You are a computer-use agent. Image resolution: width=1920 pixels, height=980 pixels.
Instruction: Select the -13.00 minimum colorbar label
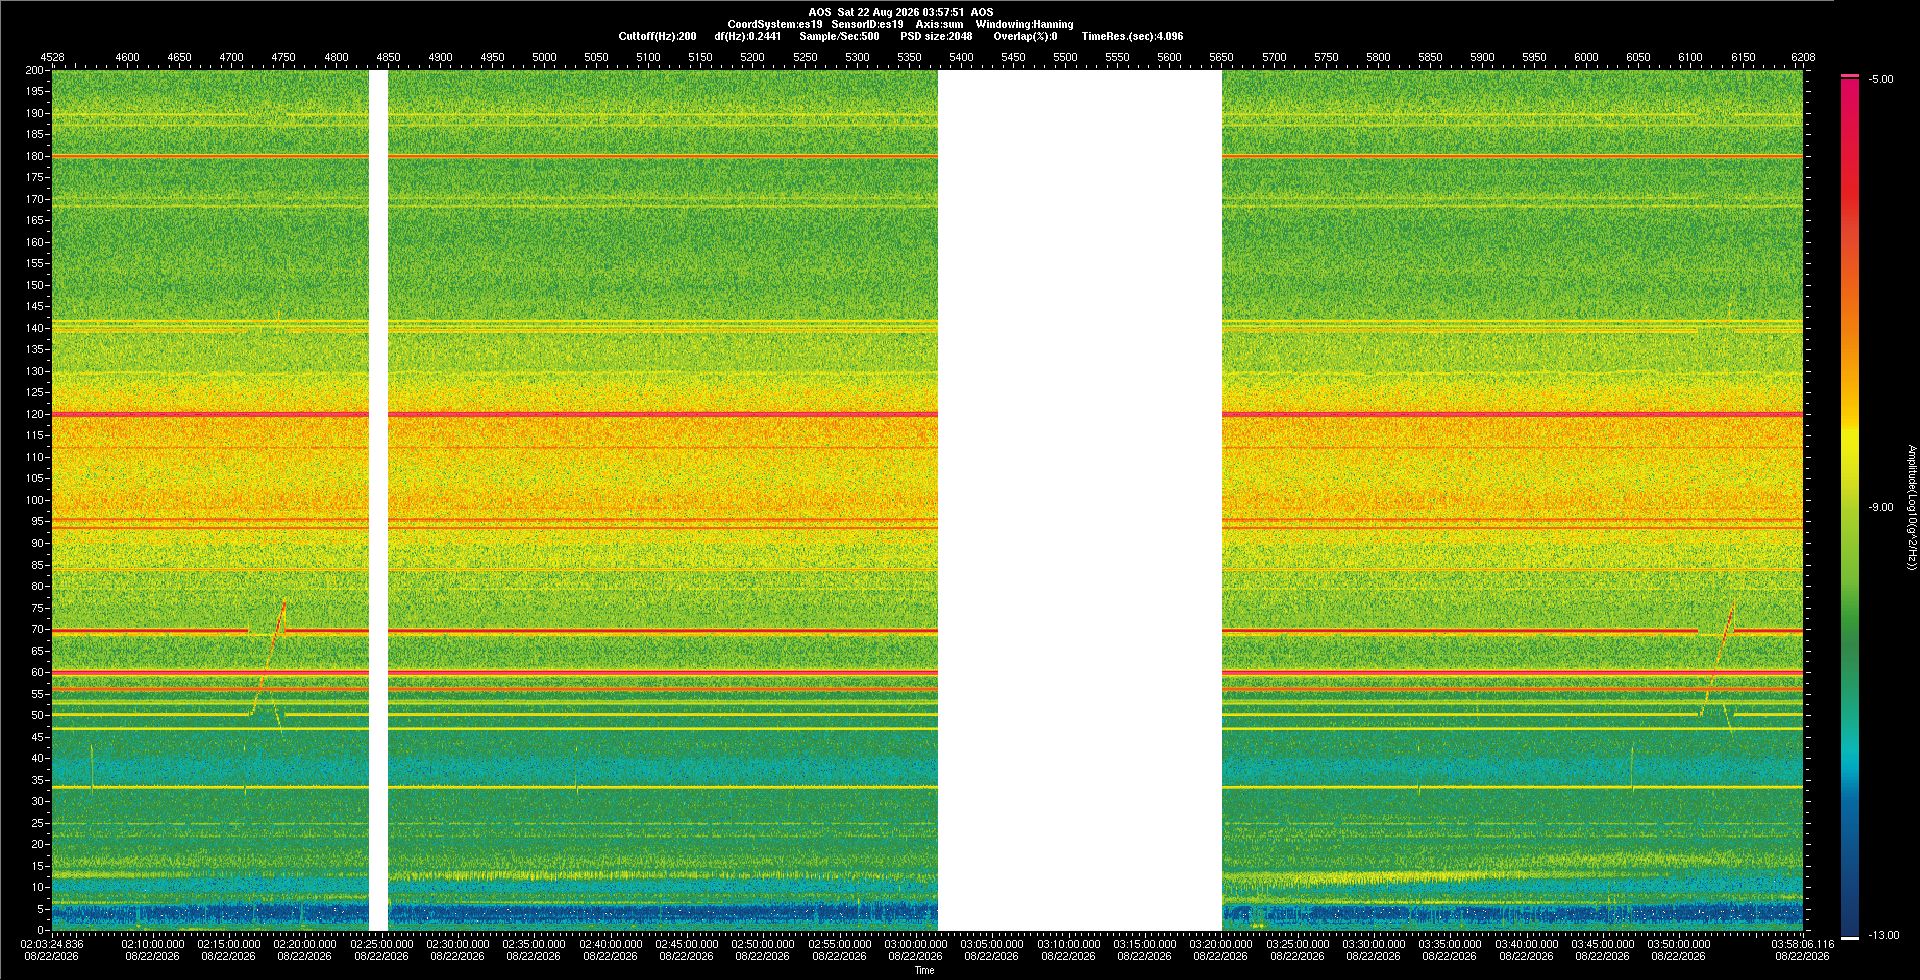pyautogui.click(x=1884, y=935)
